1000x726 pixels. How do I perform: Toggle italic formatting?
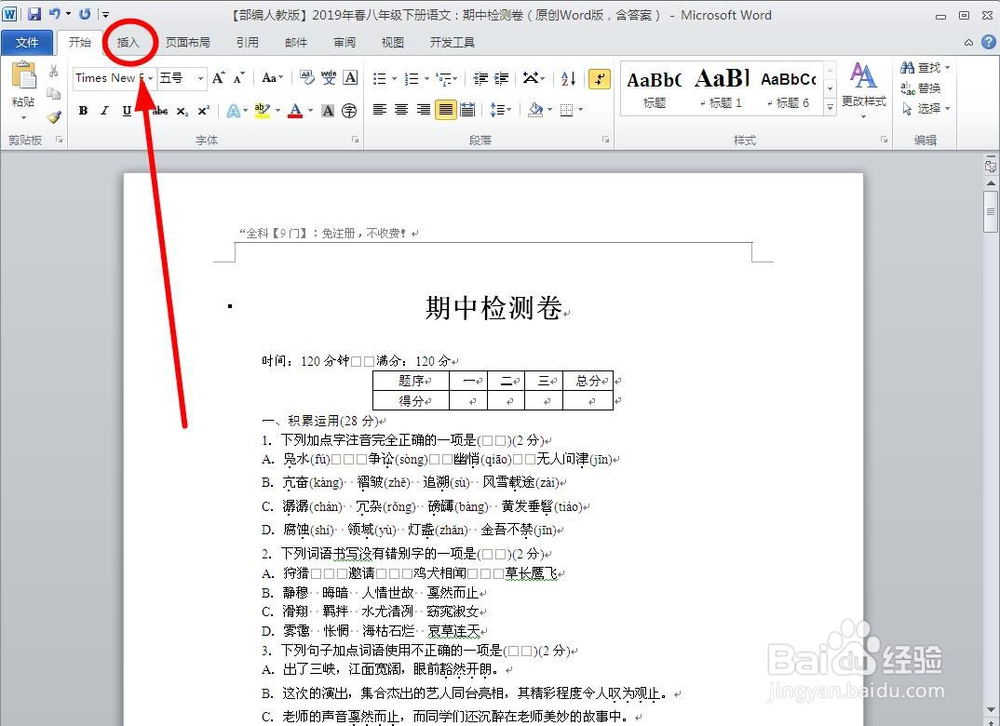click(104, 110)
